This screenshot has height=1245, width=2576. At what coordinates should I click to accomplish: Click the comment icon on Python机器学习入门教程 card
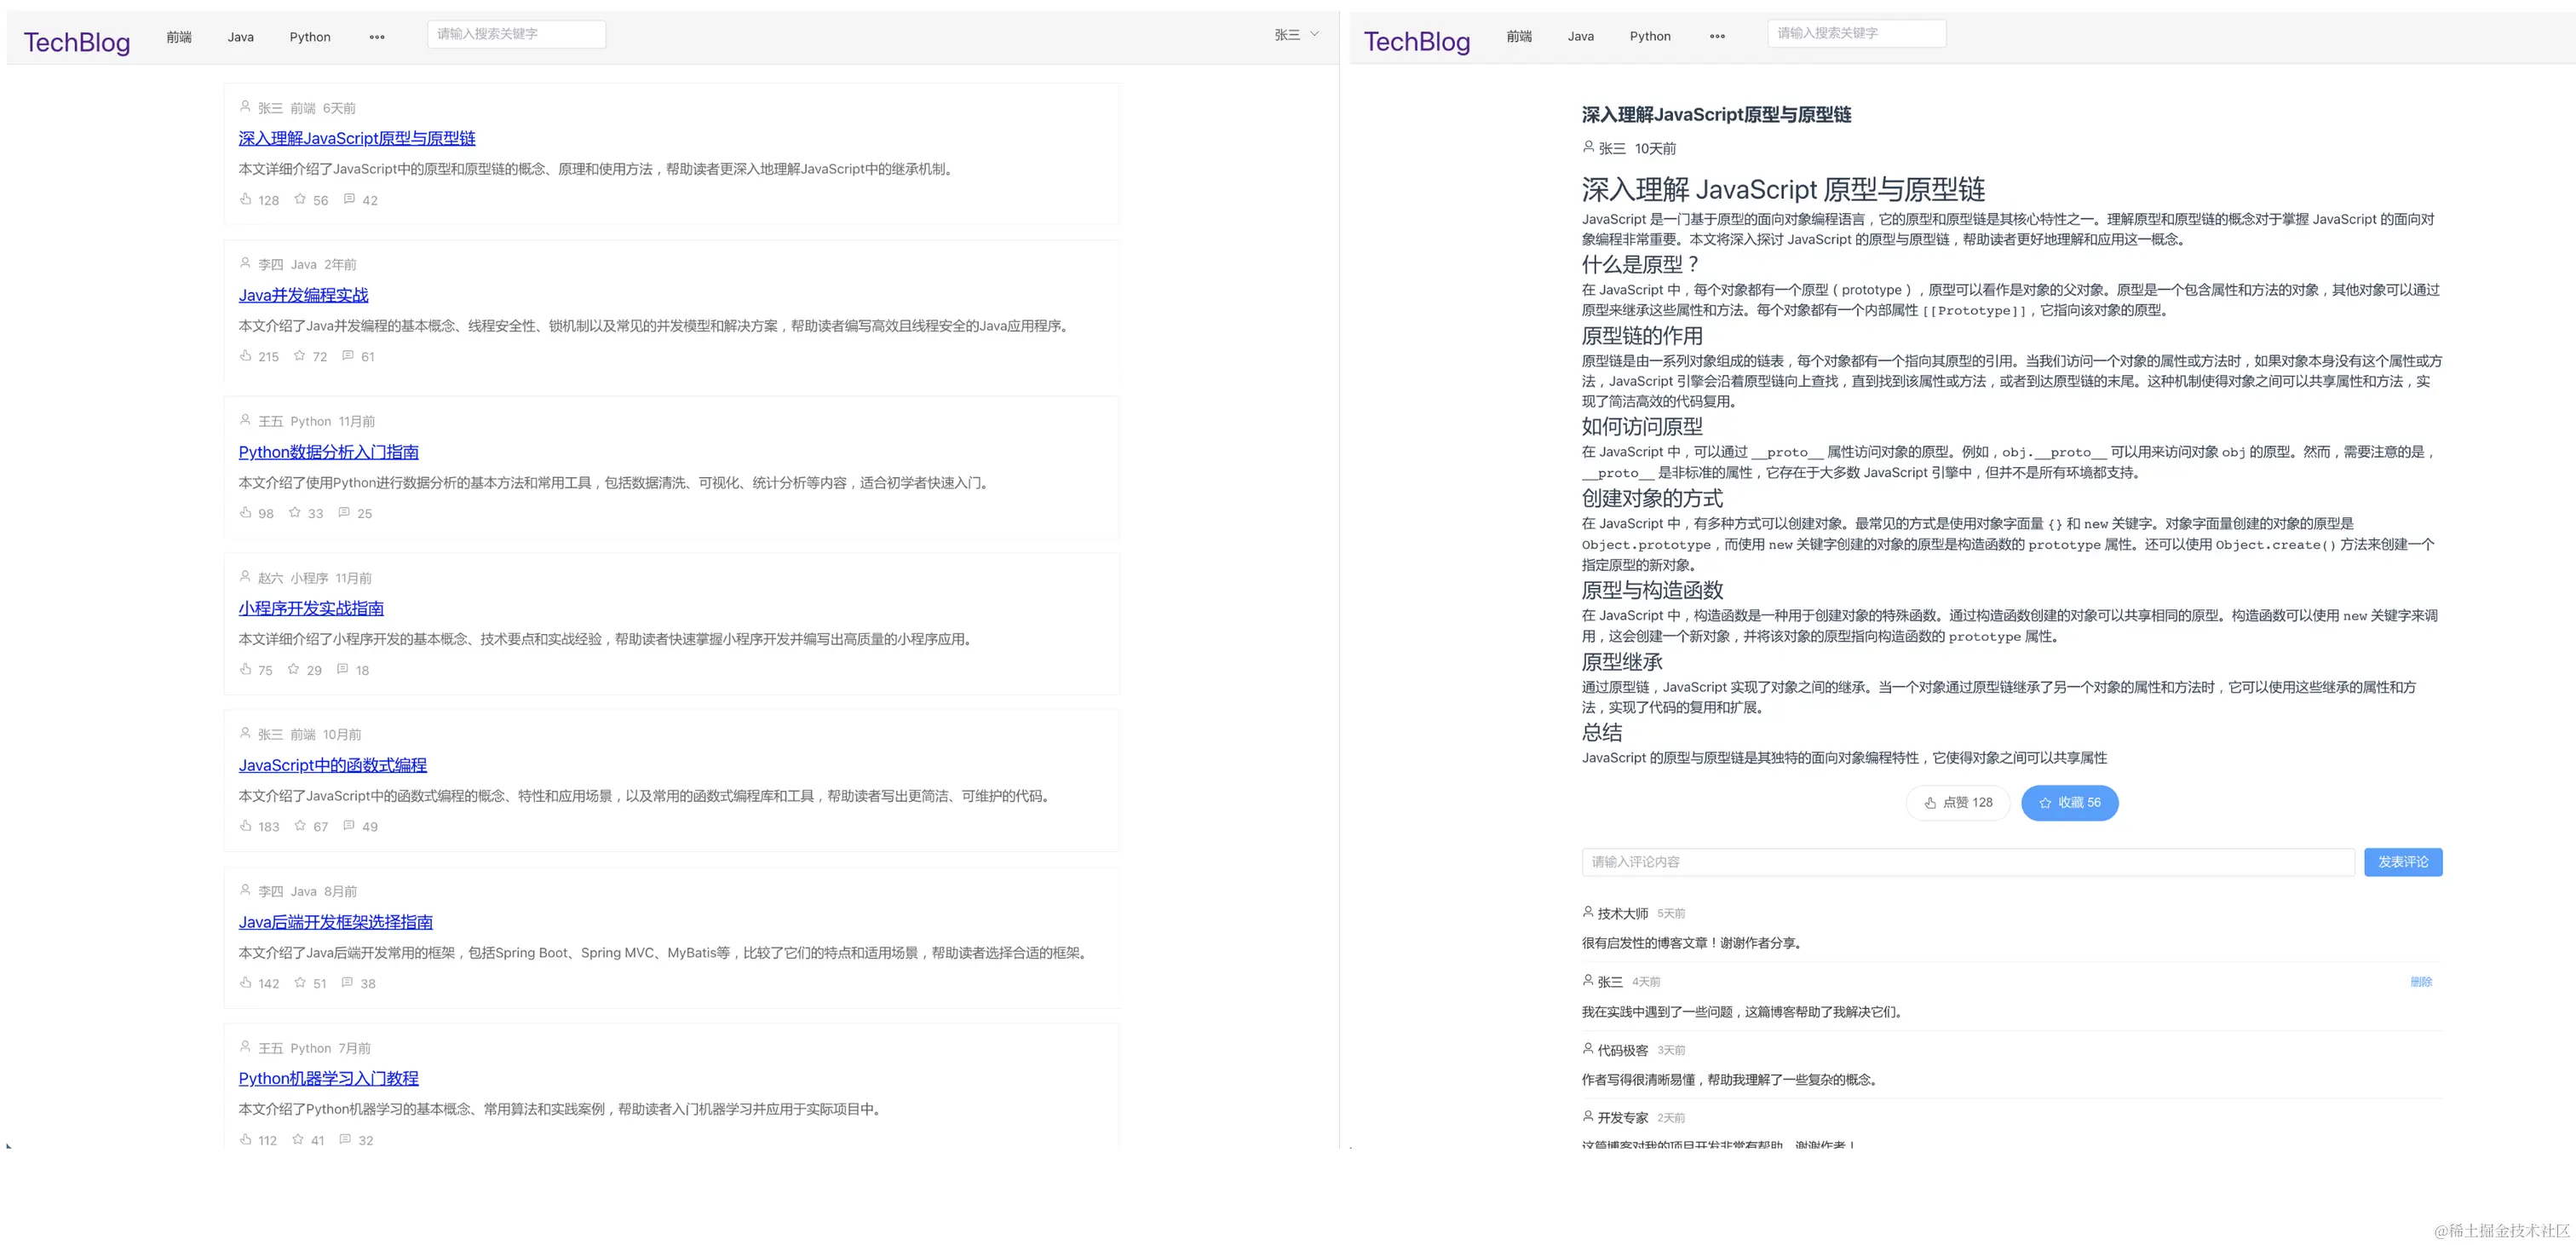point(345,1139)
